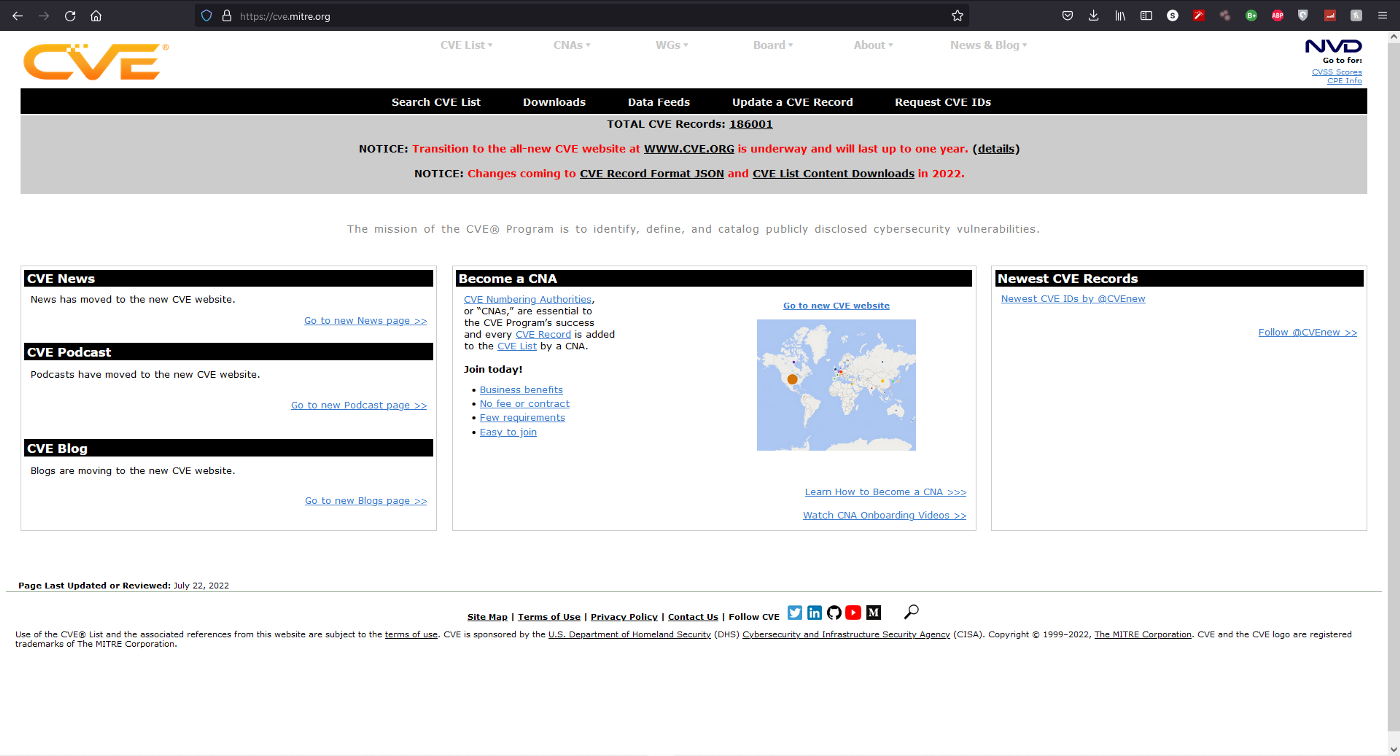The image size is (1400, 756).
Task: Open Learn How to Become a CNA
Action: (x=886, y=492)
